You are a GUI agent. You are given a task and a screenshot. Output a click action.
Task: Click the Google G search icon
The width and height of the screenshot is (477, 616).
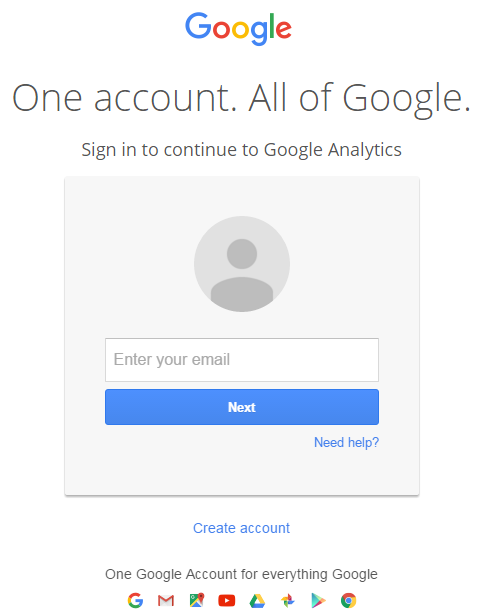point(135,600)
